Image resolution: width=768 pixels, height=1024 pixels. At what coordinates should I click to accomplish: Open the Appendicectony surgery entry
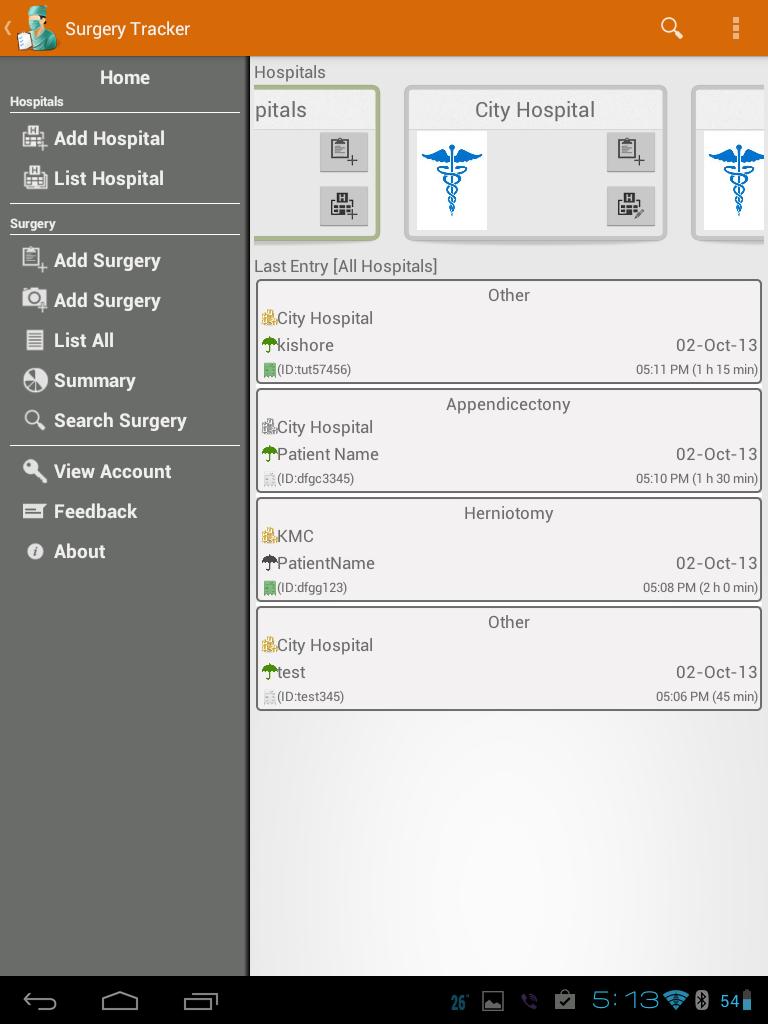click(x=509, y=441)
